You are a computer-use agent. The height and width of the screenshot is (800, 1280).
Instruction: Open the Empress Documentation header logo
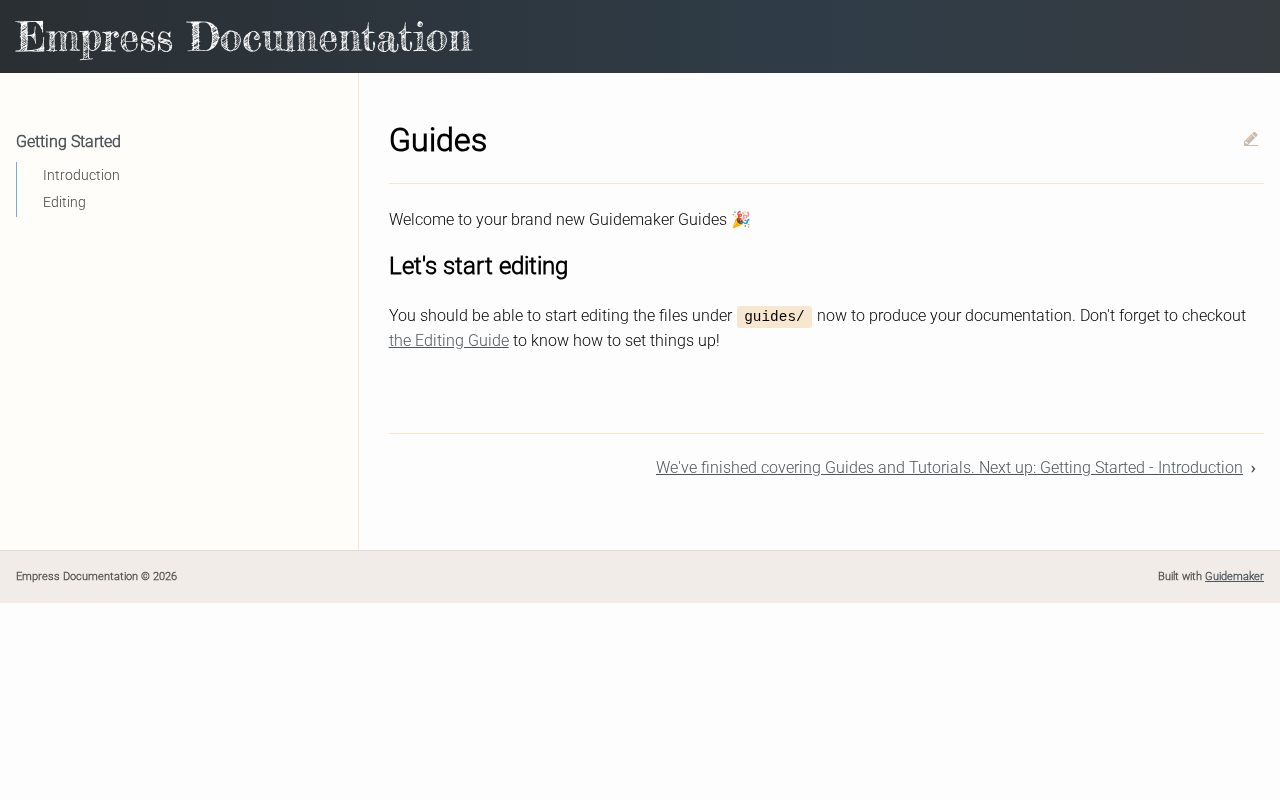(x=244, y=38)
